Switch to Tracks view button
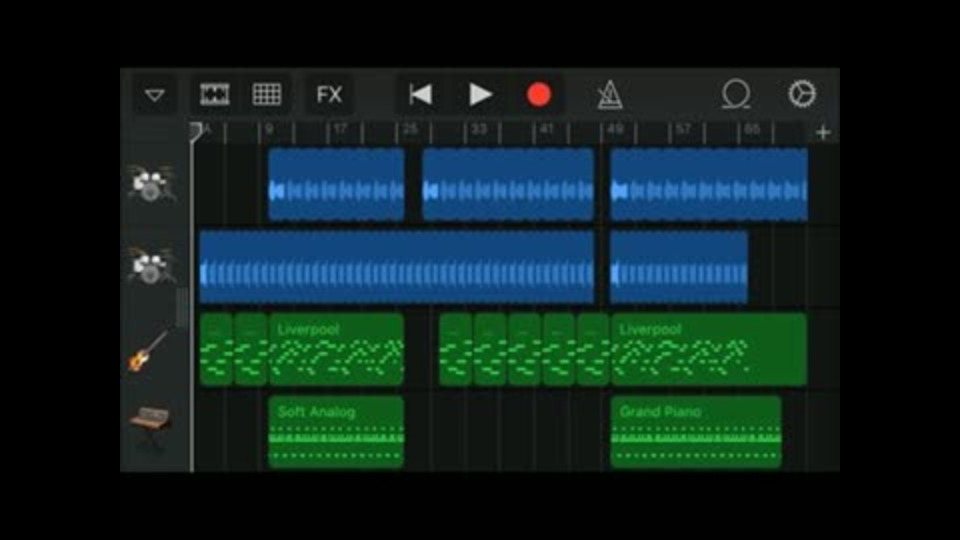Viewport: 960px width, 540px height. click(x=215, y=95)
